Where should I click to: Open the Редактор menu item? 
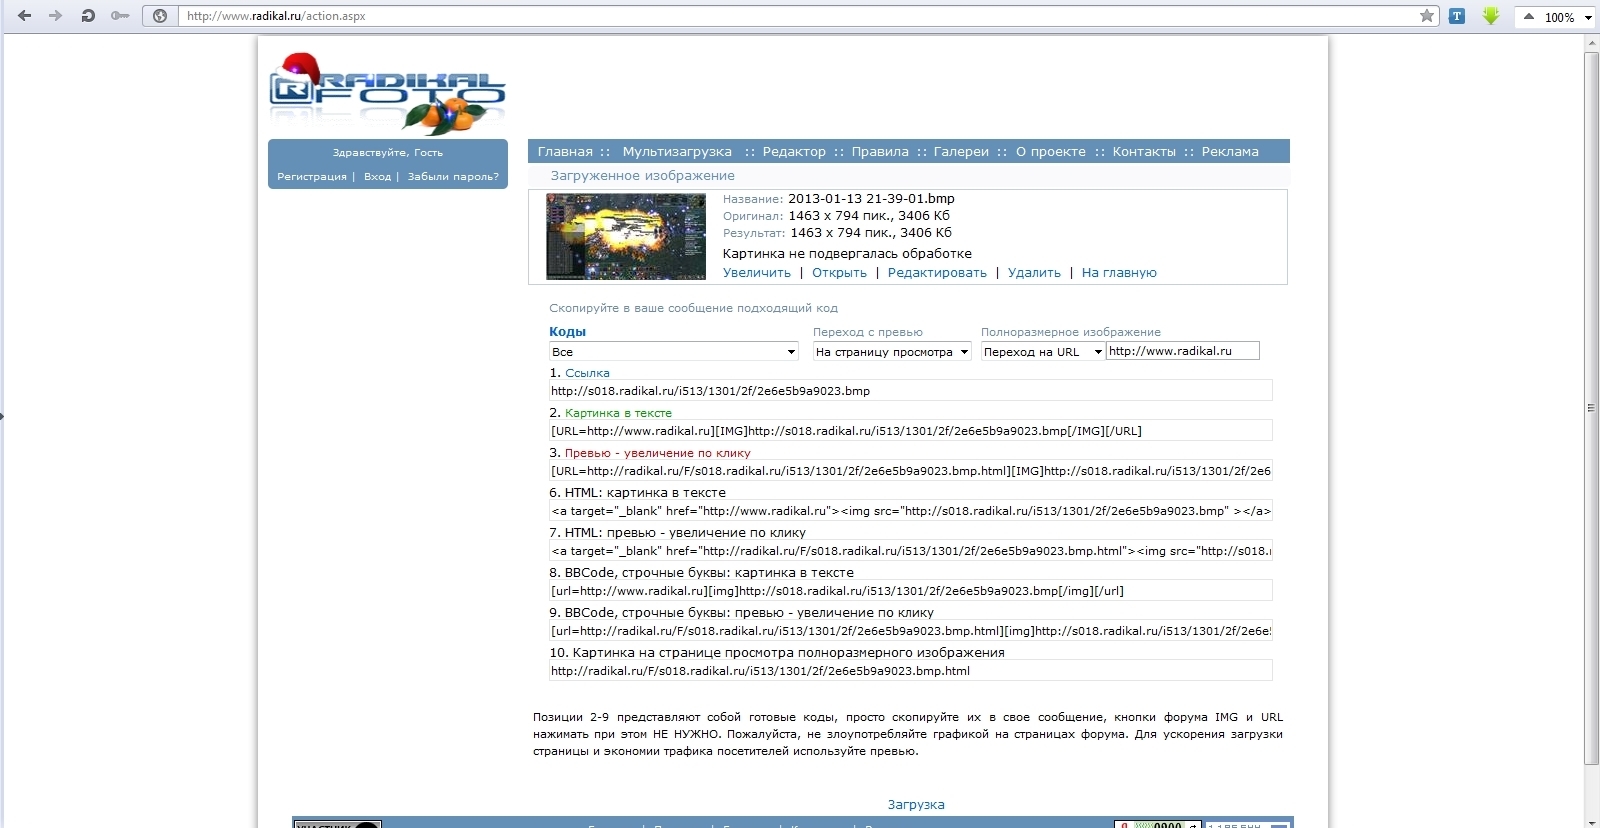point(794,152)
